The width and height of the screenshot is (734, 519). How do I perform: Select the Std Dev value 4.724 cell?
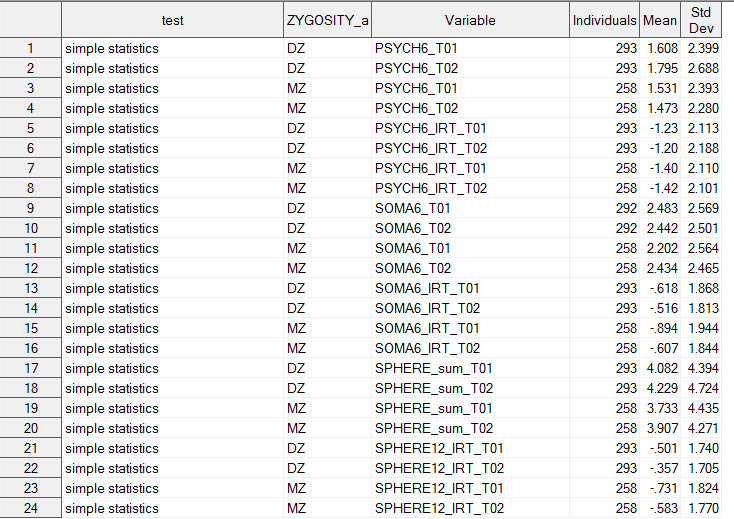[700, 388]
